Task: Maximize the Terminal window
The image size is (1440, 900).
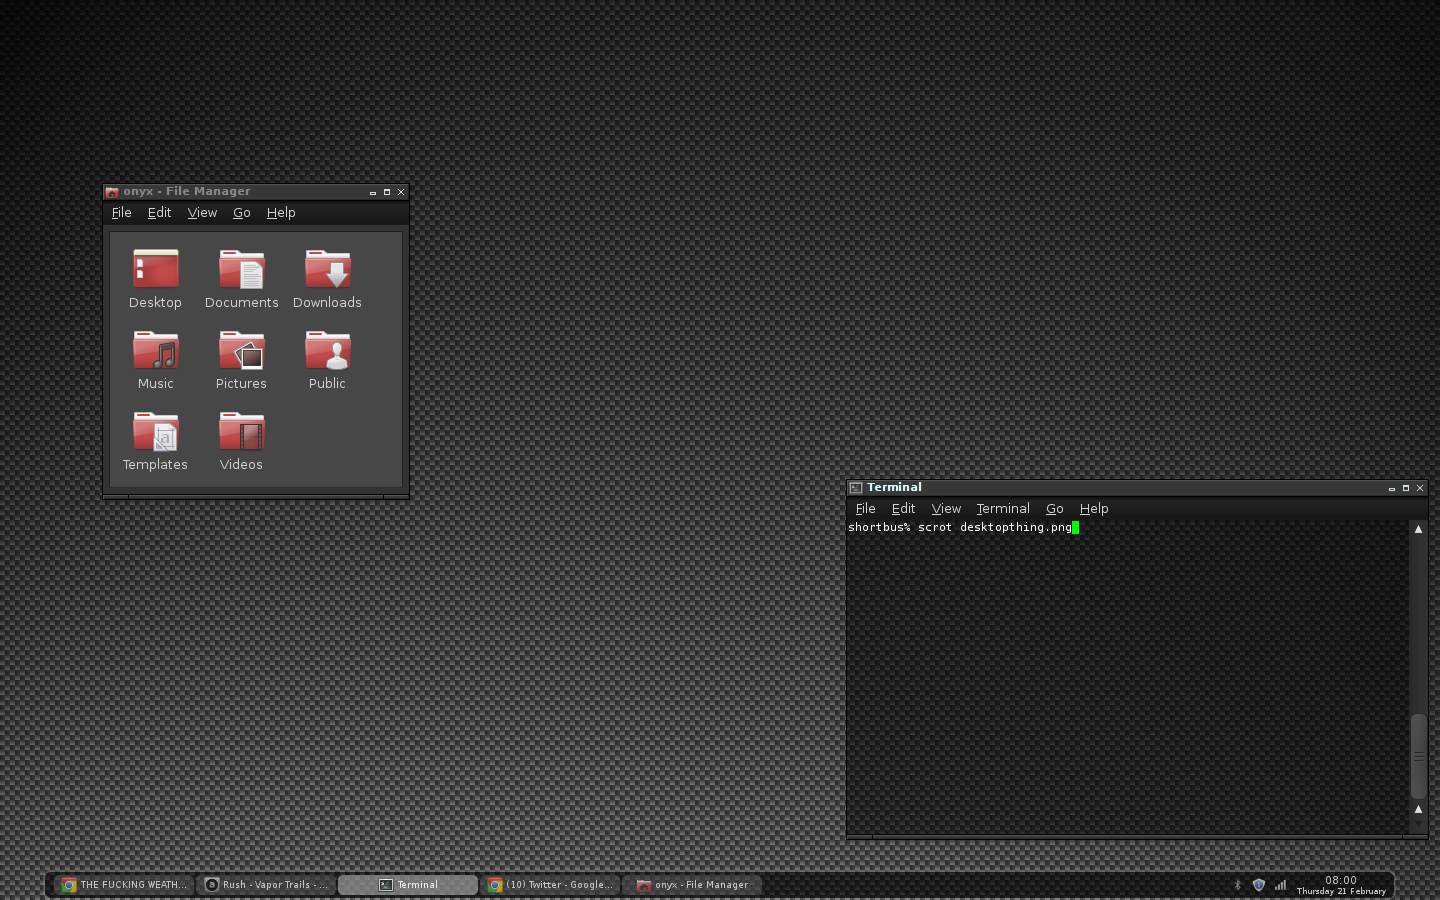Action: click(1406, 488)
